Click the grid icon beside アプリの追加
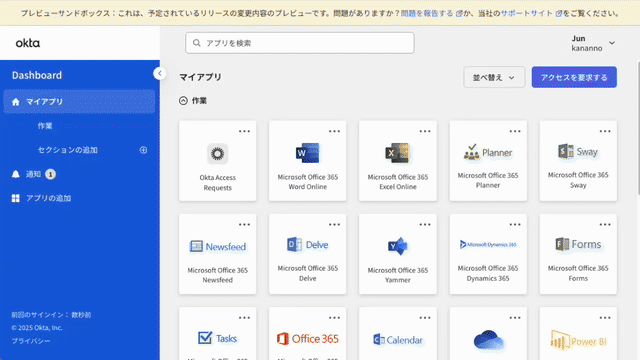This screenshot has width=640, height=360. (16, 198)
